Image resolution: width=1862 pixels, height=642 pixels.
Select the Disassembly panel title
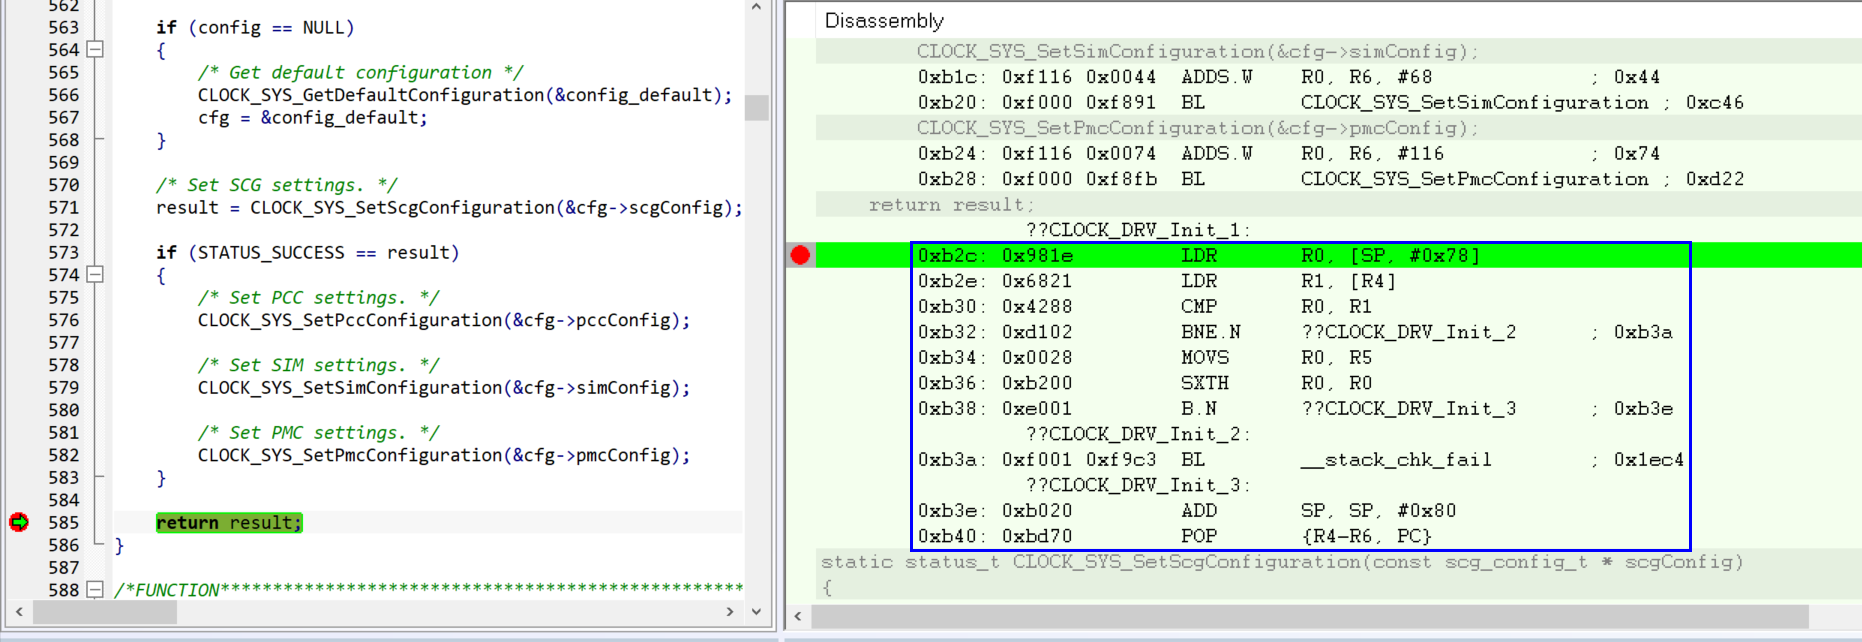point(883,21)
